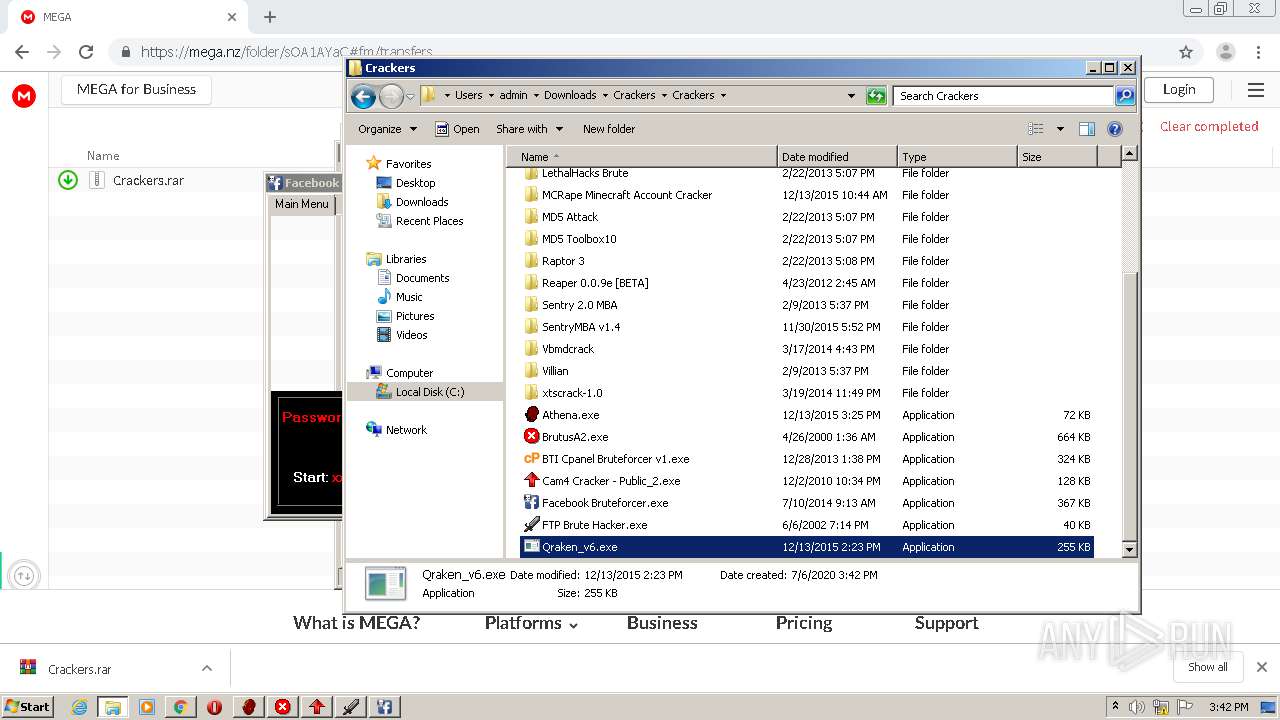This screenshot has width=1280, height=720.
Task: Open a new Chrome tab
Action: (269, 17)
